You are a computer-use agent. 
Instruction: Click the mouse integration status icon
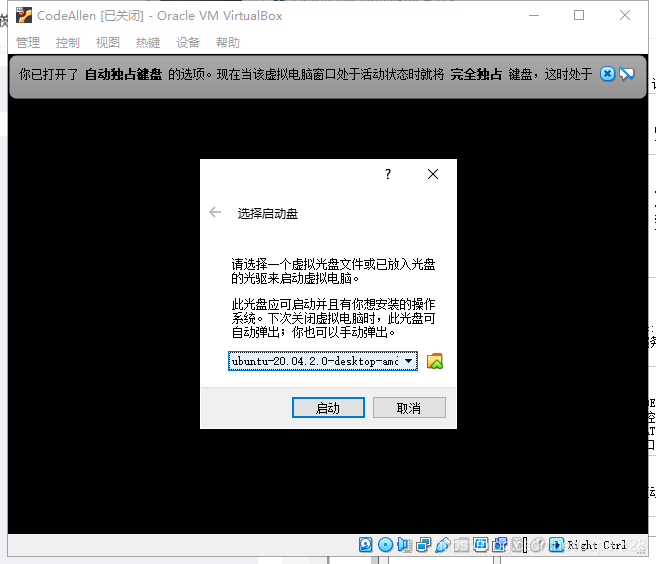537,545
